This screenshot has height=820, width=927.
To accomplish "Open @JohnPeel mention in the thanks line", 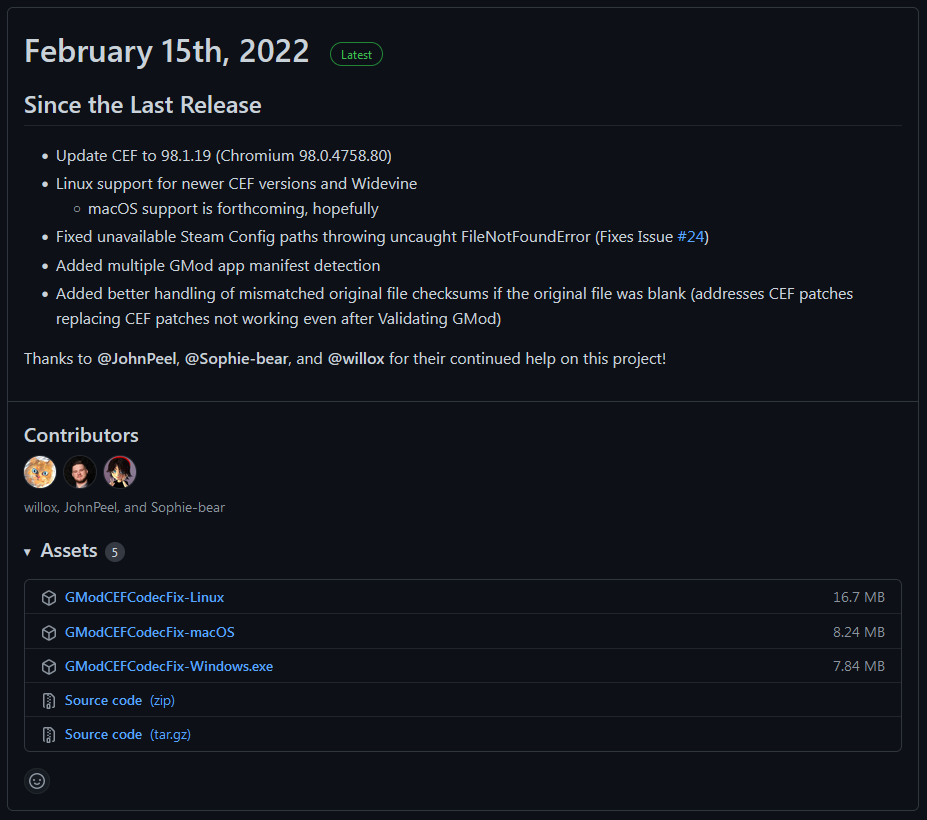I will (137, 359).
